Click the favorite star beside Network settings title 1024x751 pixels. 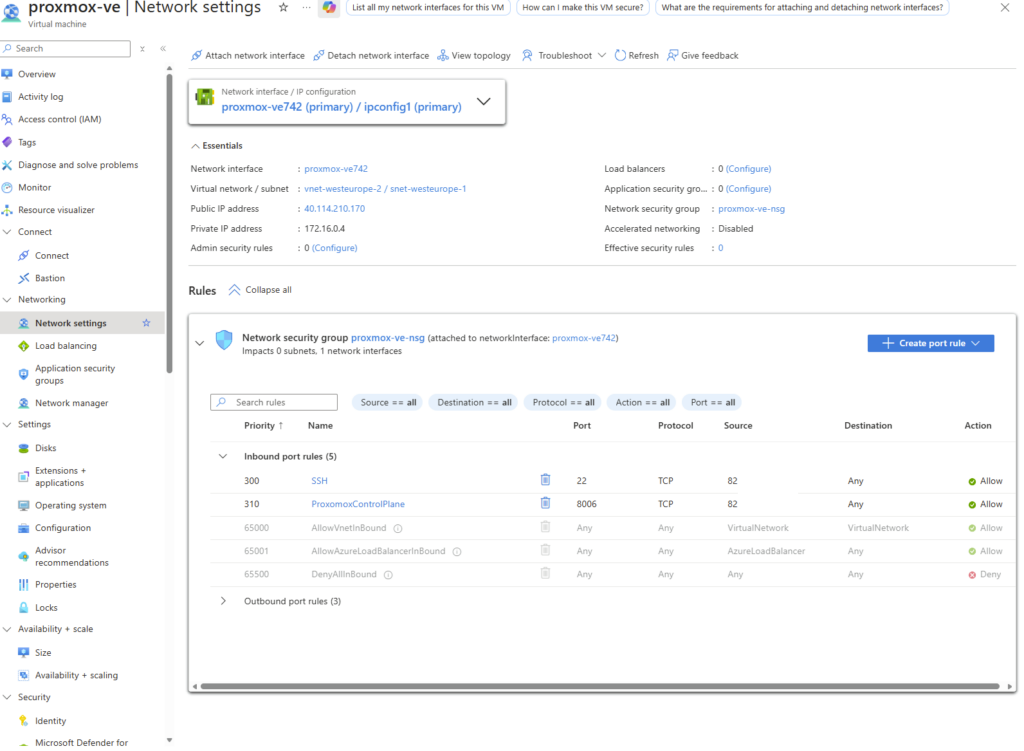283,8
